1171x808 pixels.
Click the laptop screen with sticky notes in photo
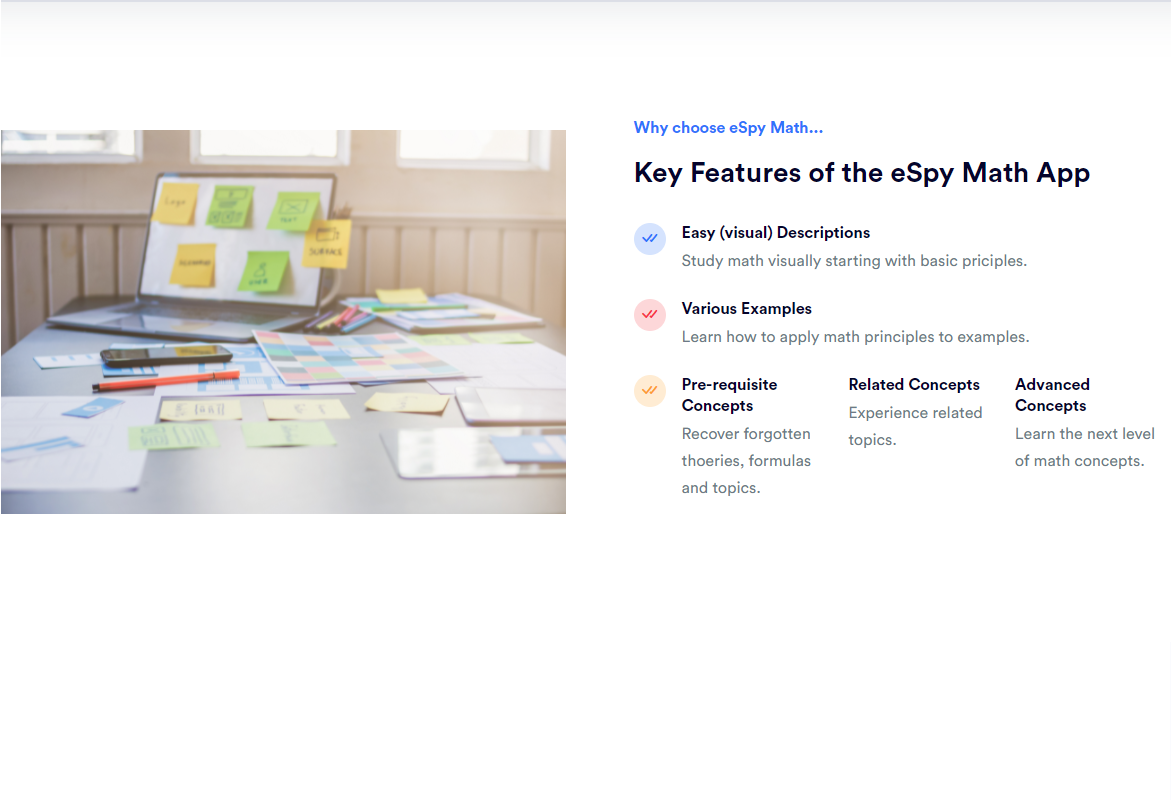240,240
